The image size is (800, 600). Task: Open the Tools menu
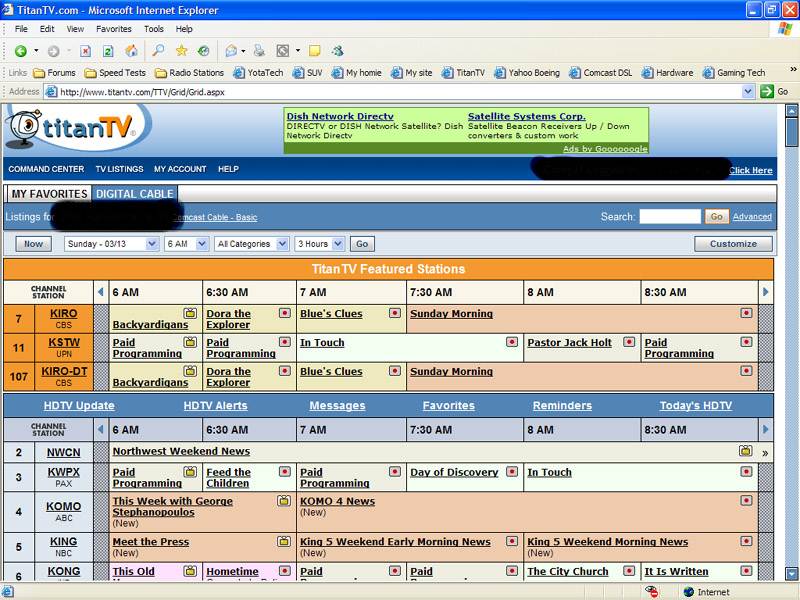[154, 29]
